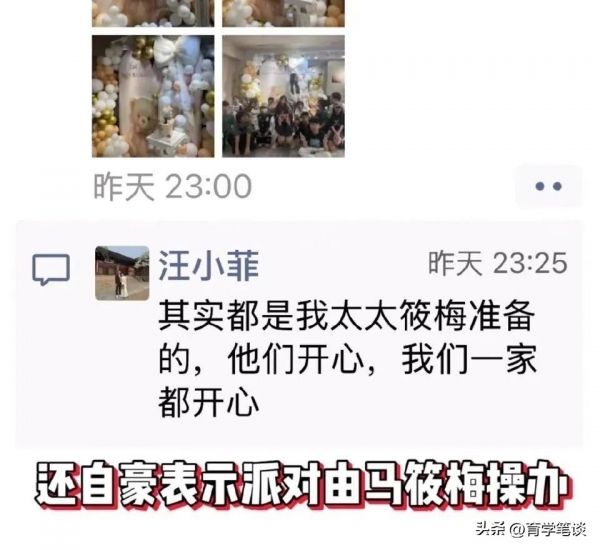Click the post timestamp 昨天 23:00
The height and width of the screenshot is (550, 600).
coord(173,186)
